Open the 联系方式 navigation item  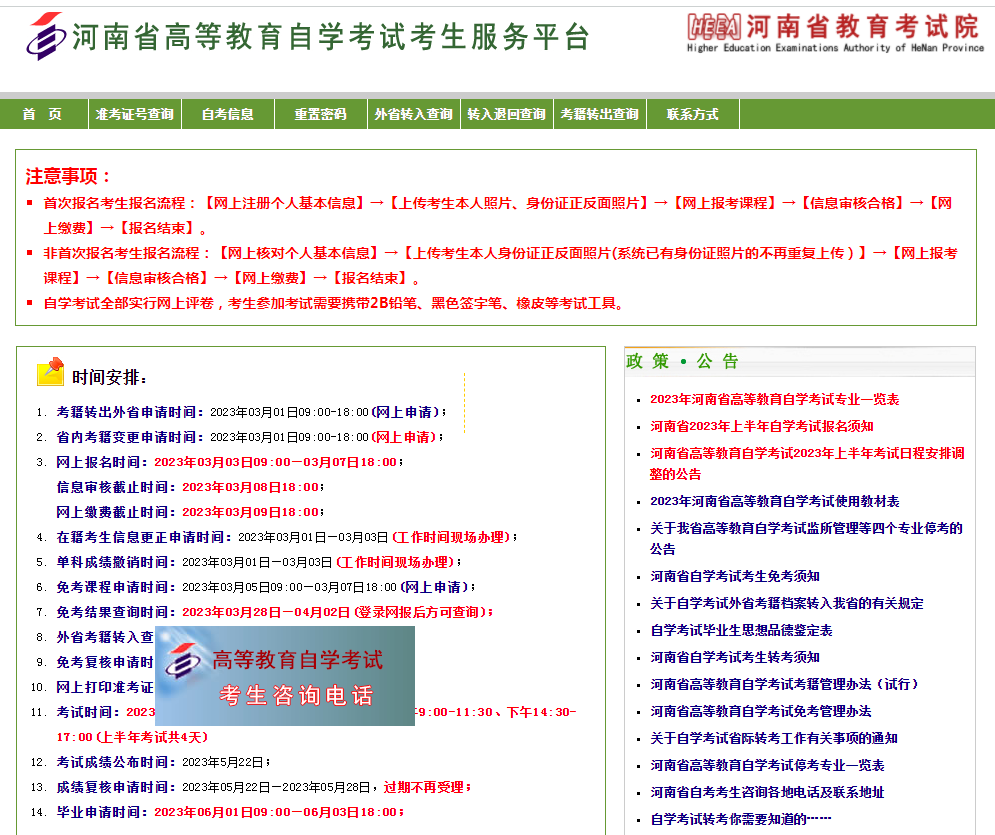tap(692, 114)
